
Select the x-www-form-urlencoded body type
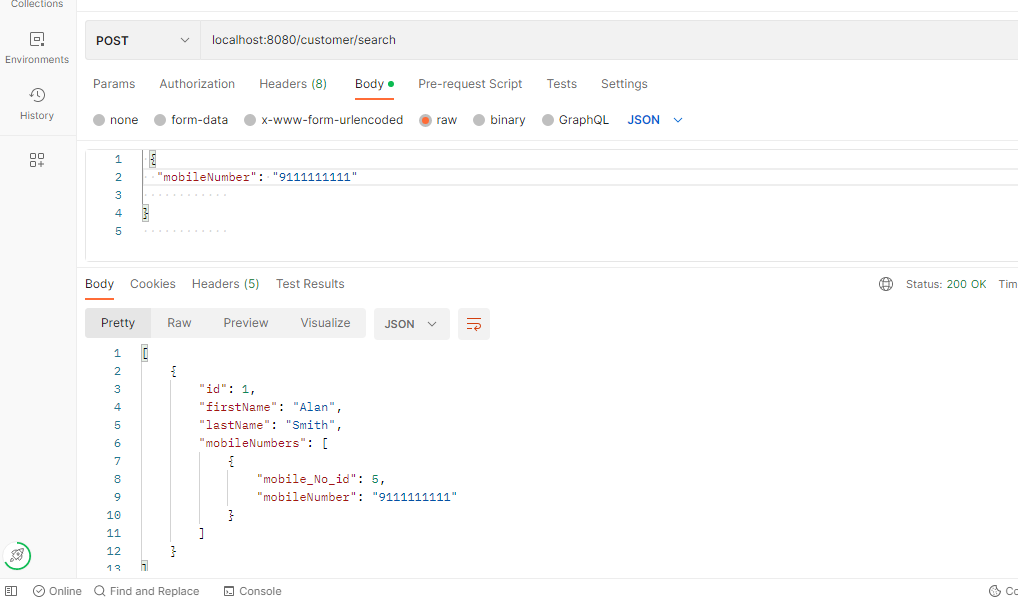tap(323, 120)
